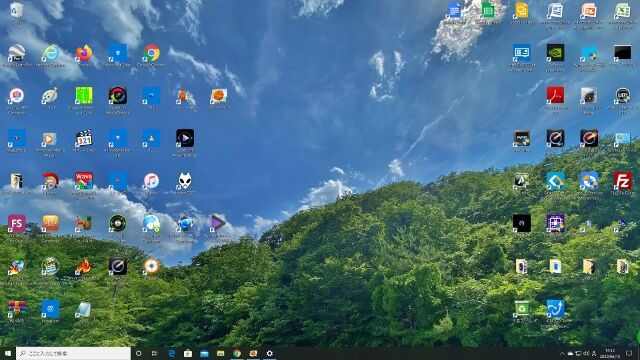Select the pink FS application icon
The height and width of the screenshot is (360, 640).
click(16, 223)
